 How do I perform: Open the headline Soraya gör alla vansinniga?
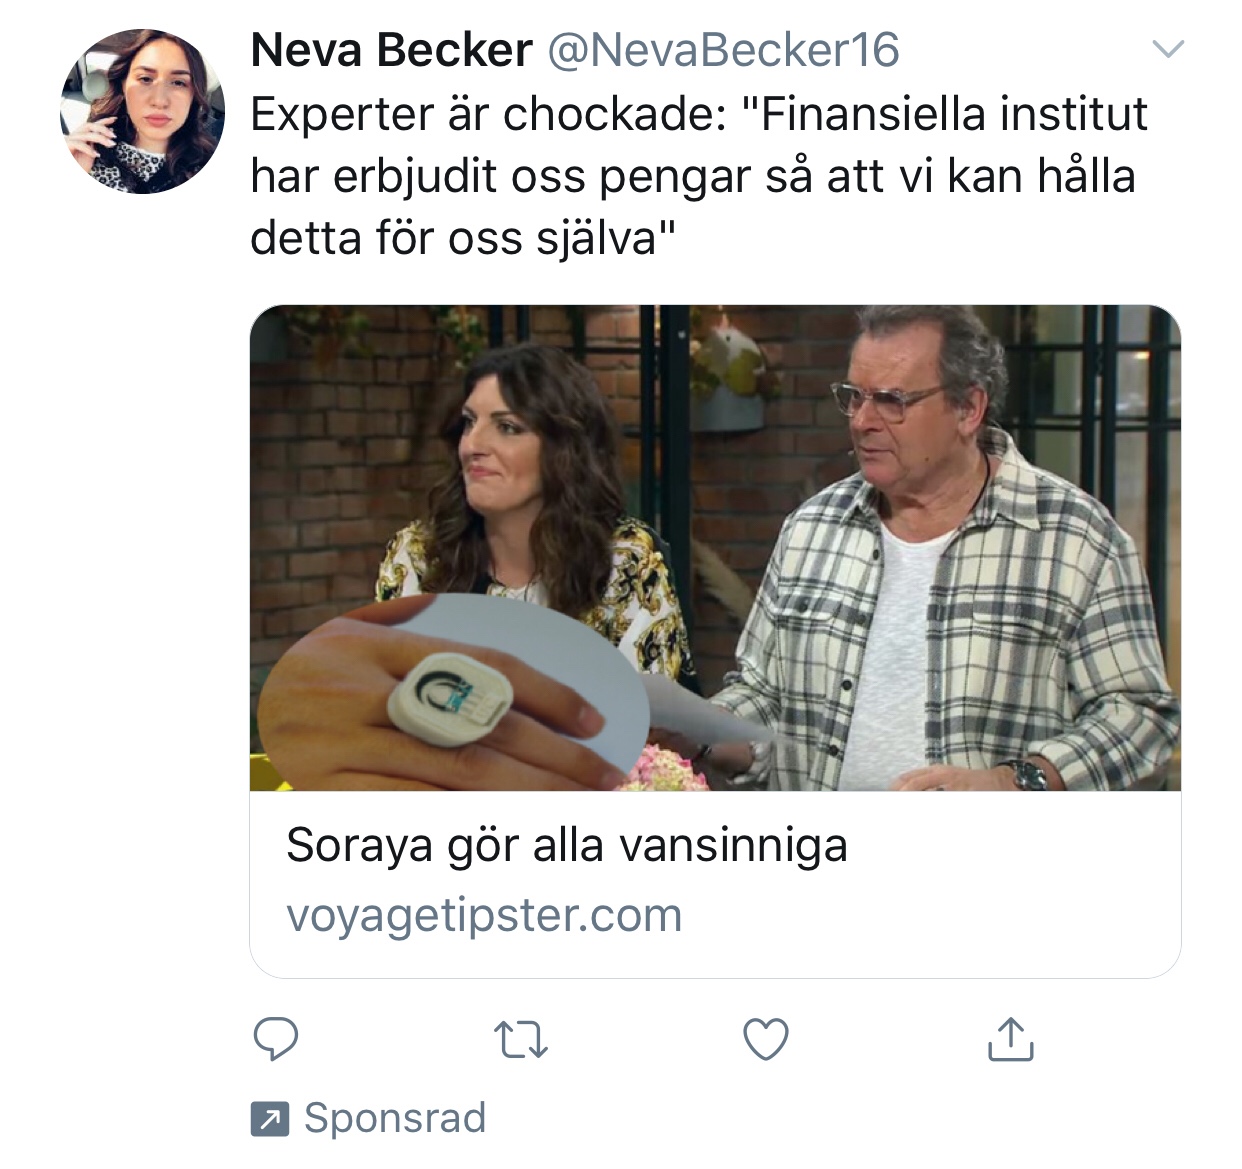567,845
